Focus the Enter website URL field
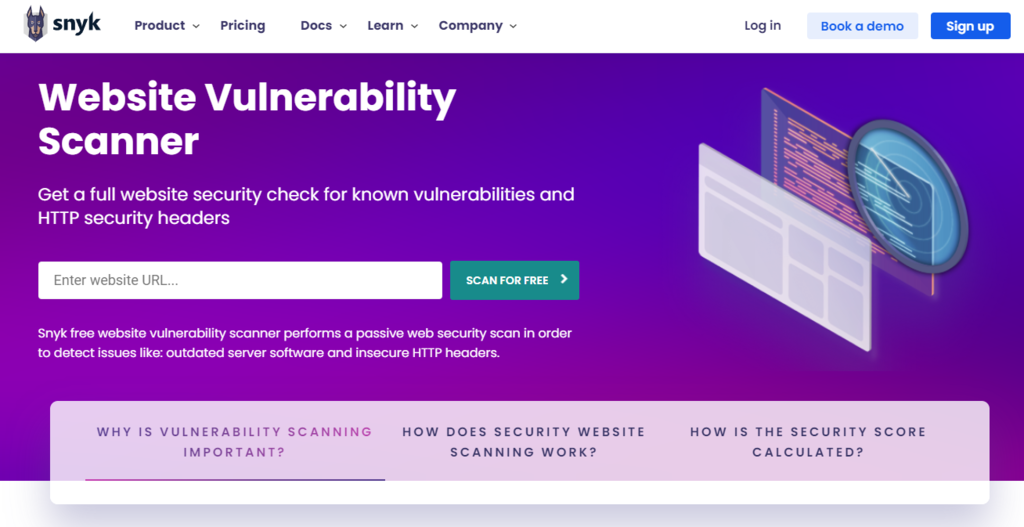The width and height of the screenshot is (1024, 527). [240, 280]
